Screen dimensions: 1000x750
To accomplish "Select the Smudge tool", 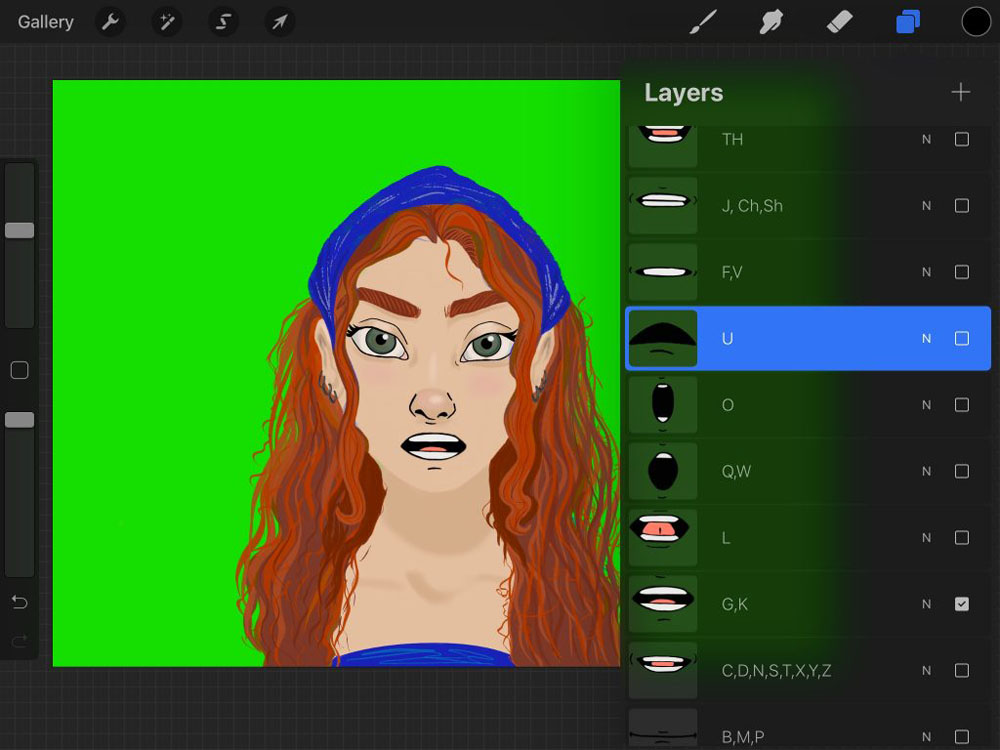I will [x=771, y=22].
